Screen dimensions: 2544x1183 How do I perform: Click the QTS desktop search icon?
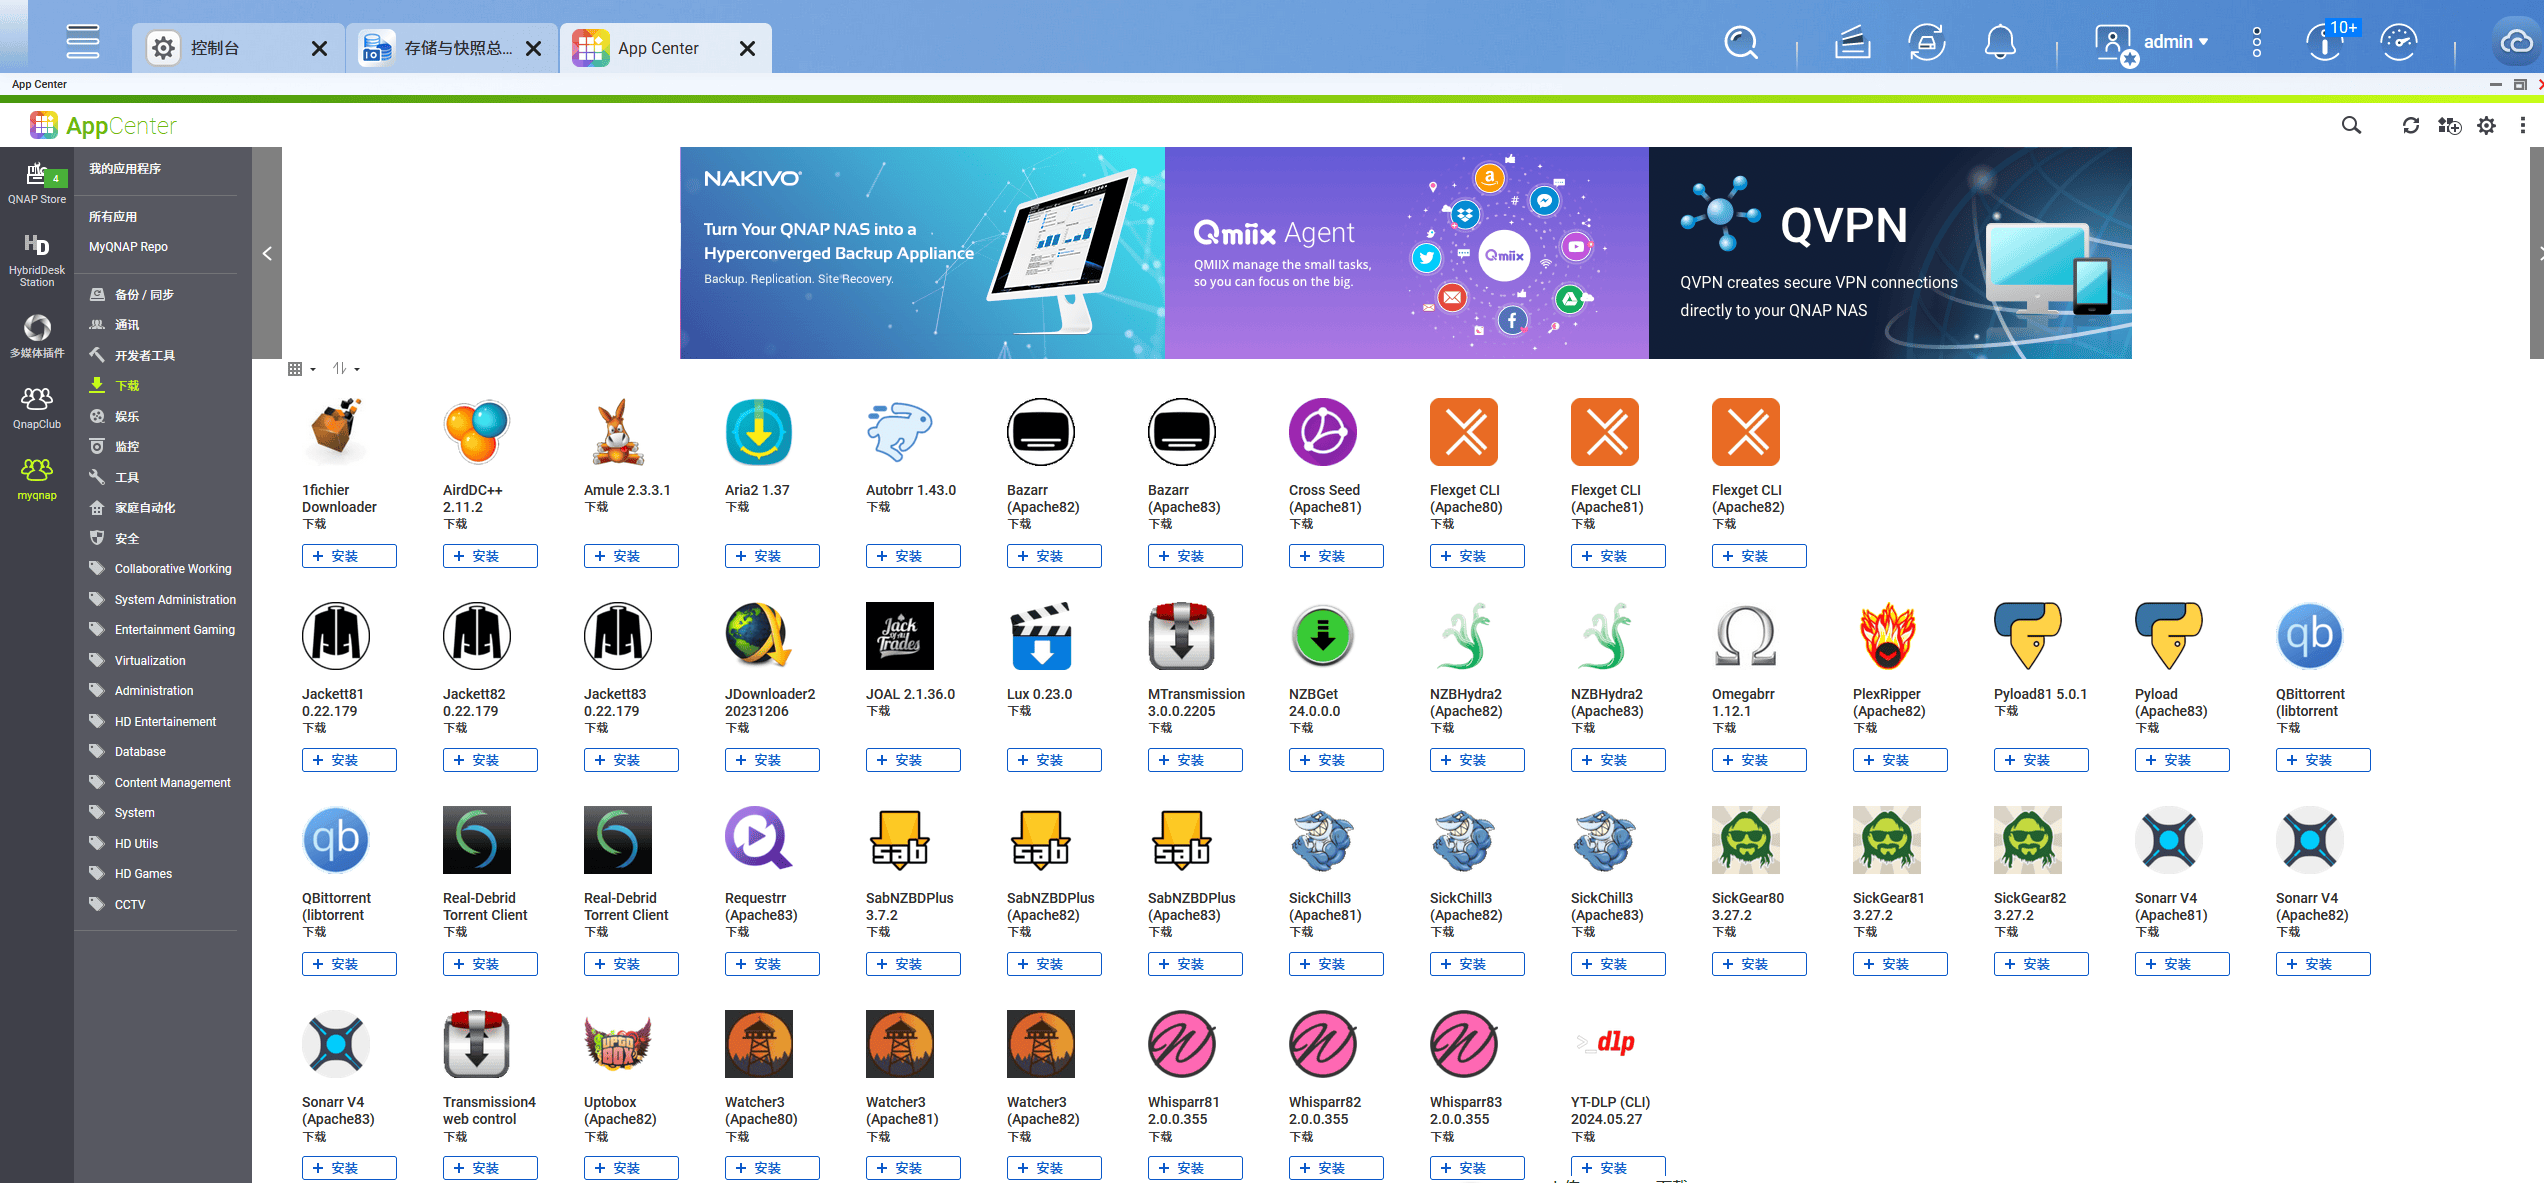click(1741, 42)
